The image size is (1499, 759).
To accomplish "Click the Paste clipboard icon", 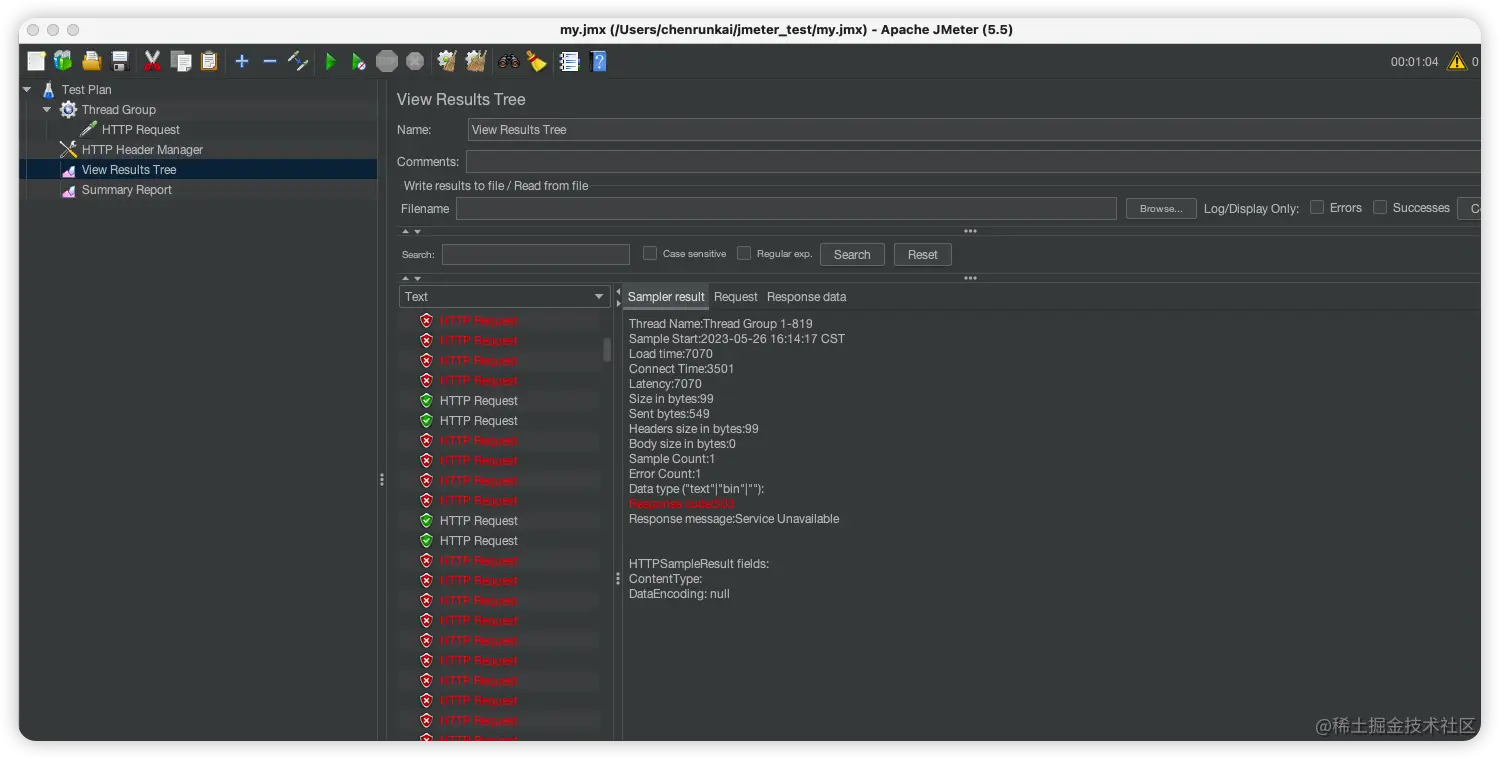I will point(208,62).
